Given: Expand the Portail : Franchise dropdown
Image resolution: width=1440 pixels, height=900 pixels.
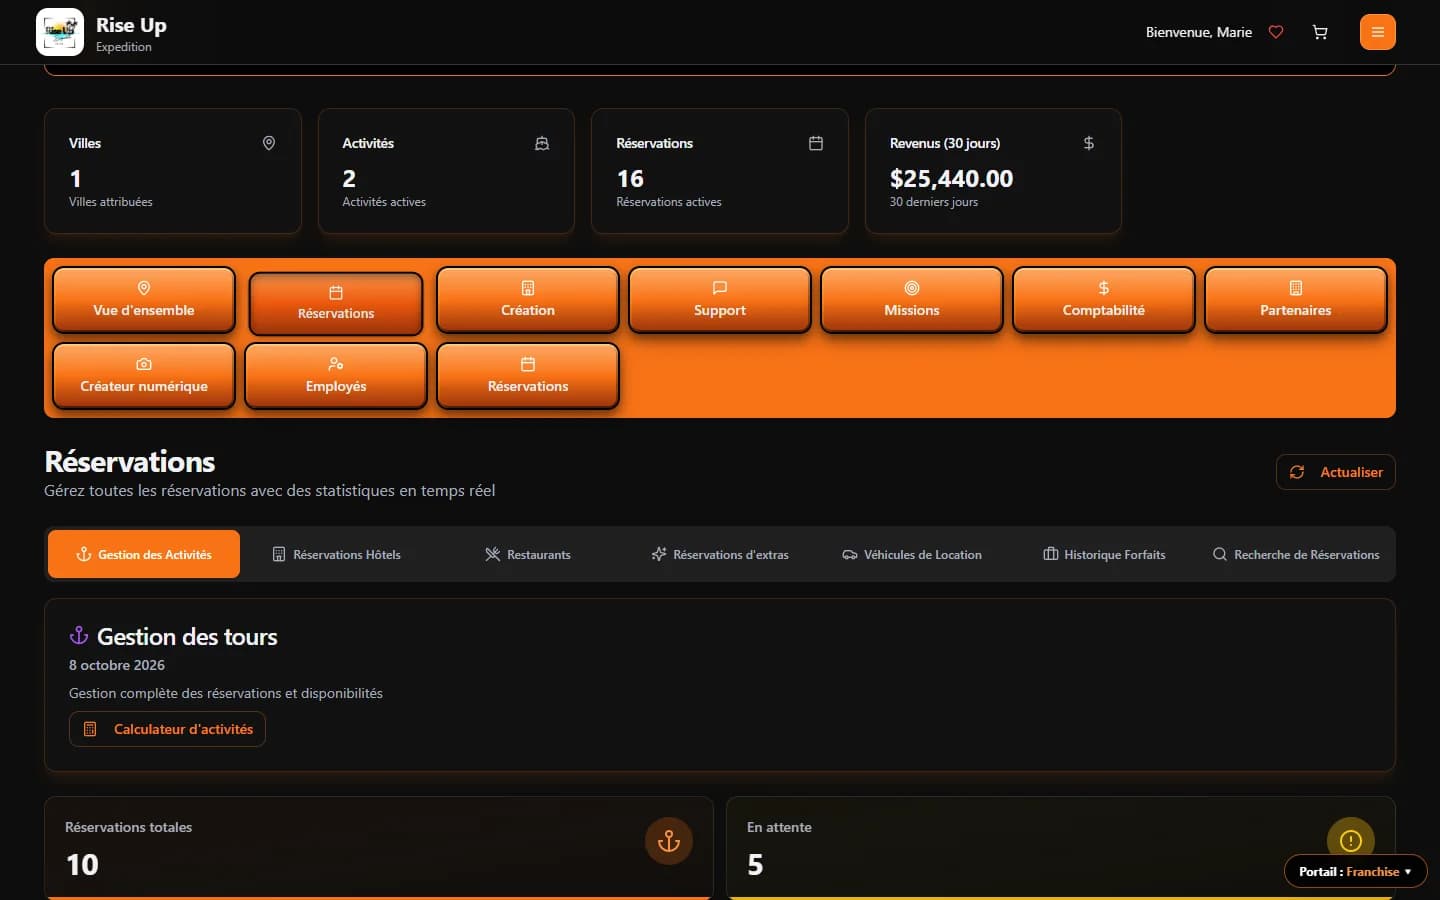Looking at the screenshot, I should [1355, 871].
